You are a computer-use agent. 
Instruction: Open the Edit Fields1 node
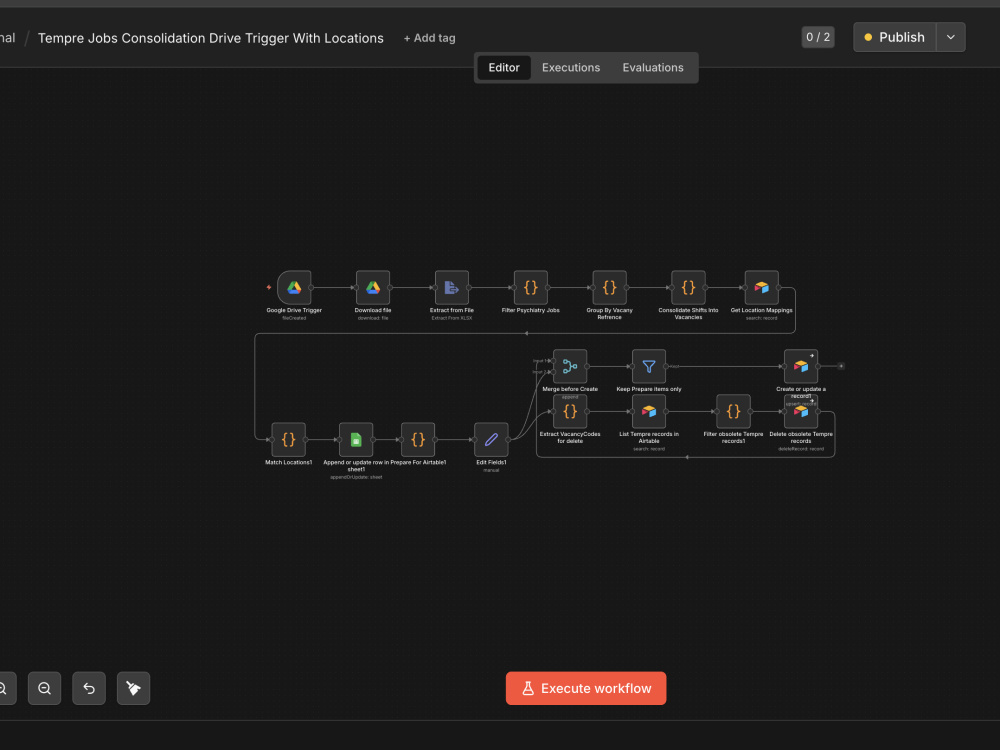point(491,439)
